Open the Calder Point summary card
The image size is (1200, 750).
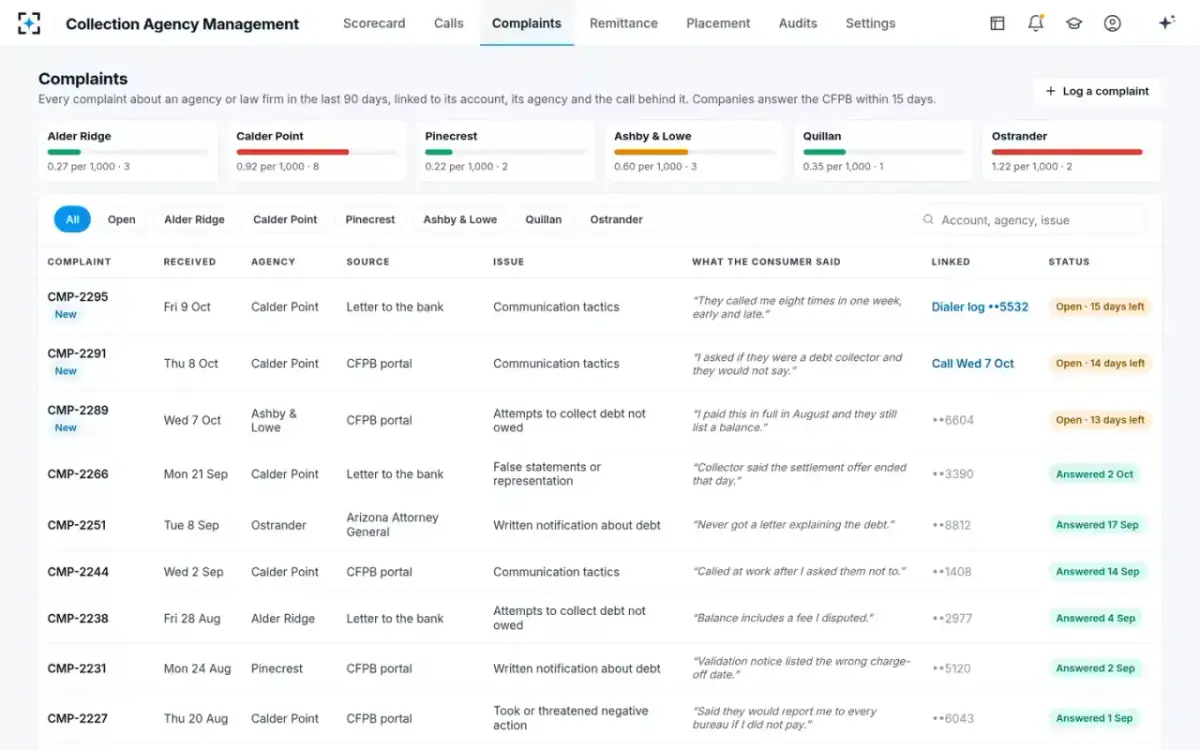pyautogui.click(x=317, y=151)
